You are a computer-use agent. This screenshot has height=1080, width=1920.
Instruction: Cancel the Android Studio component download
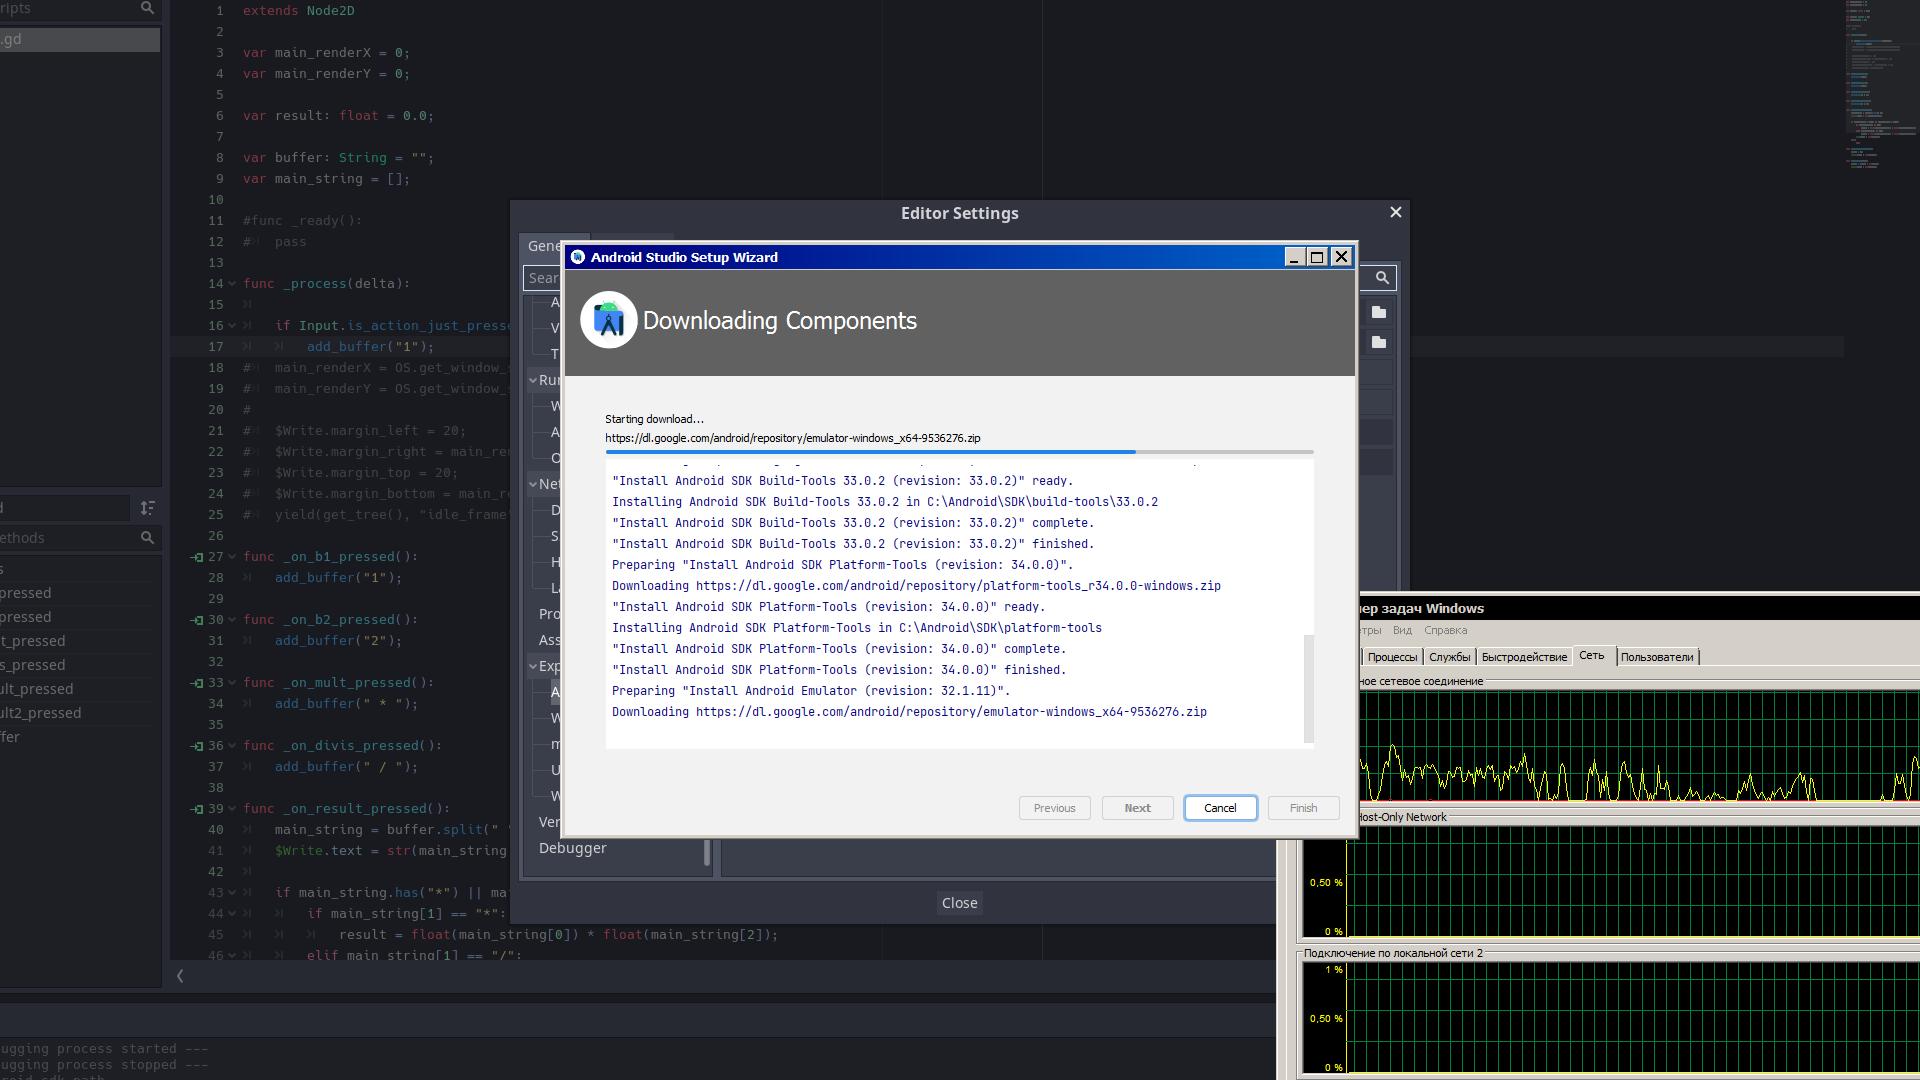1219,808
